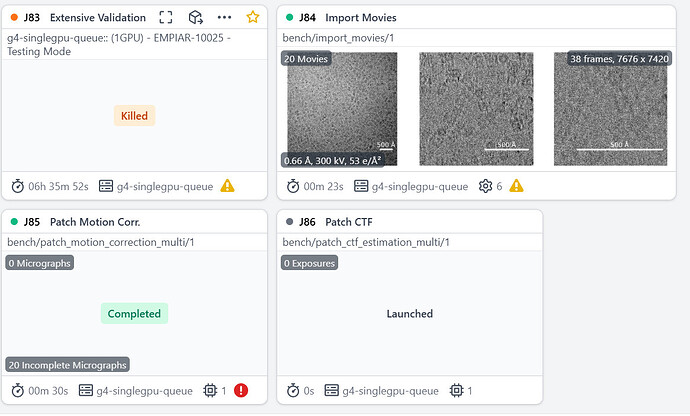Click the 0 Exposures badge on J86
Image resolution: width=690 pixels, height=416 pixels.
click(x=309, y=263)
